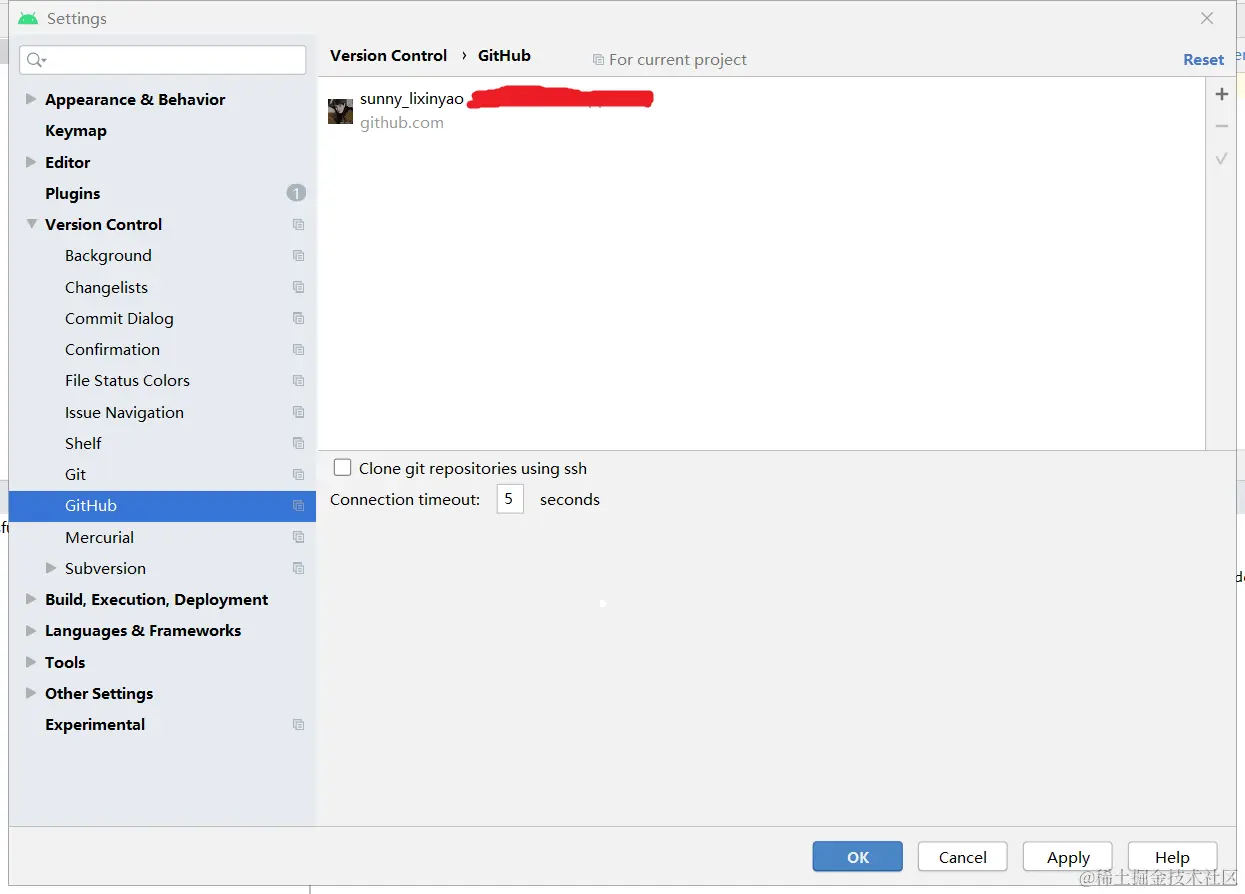The image size is (1245, 894).
Task: Click the Apply button
Action: pos(1068,857)
